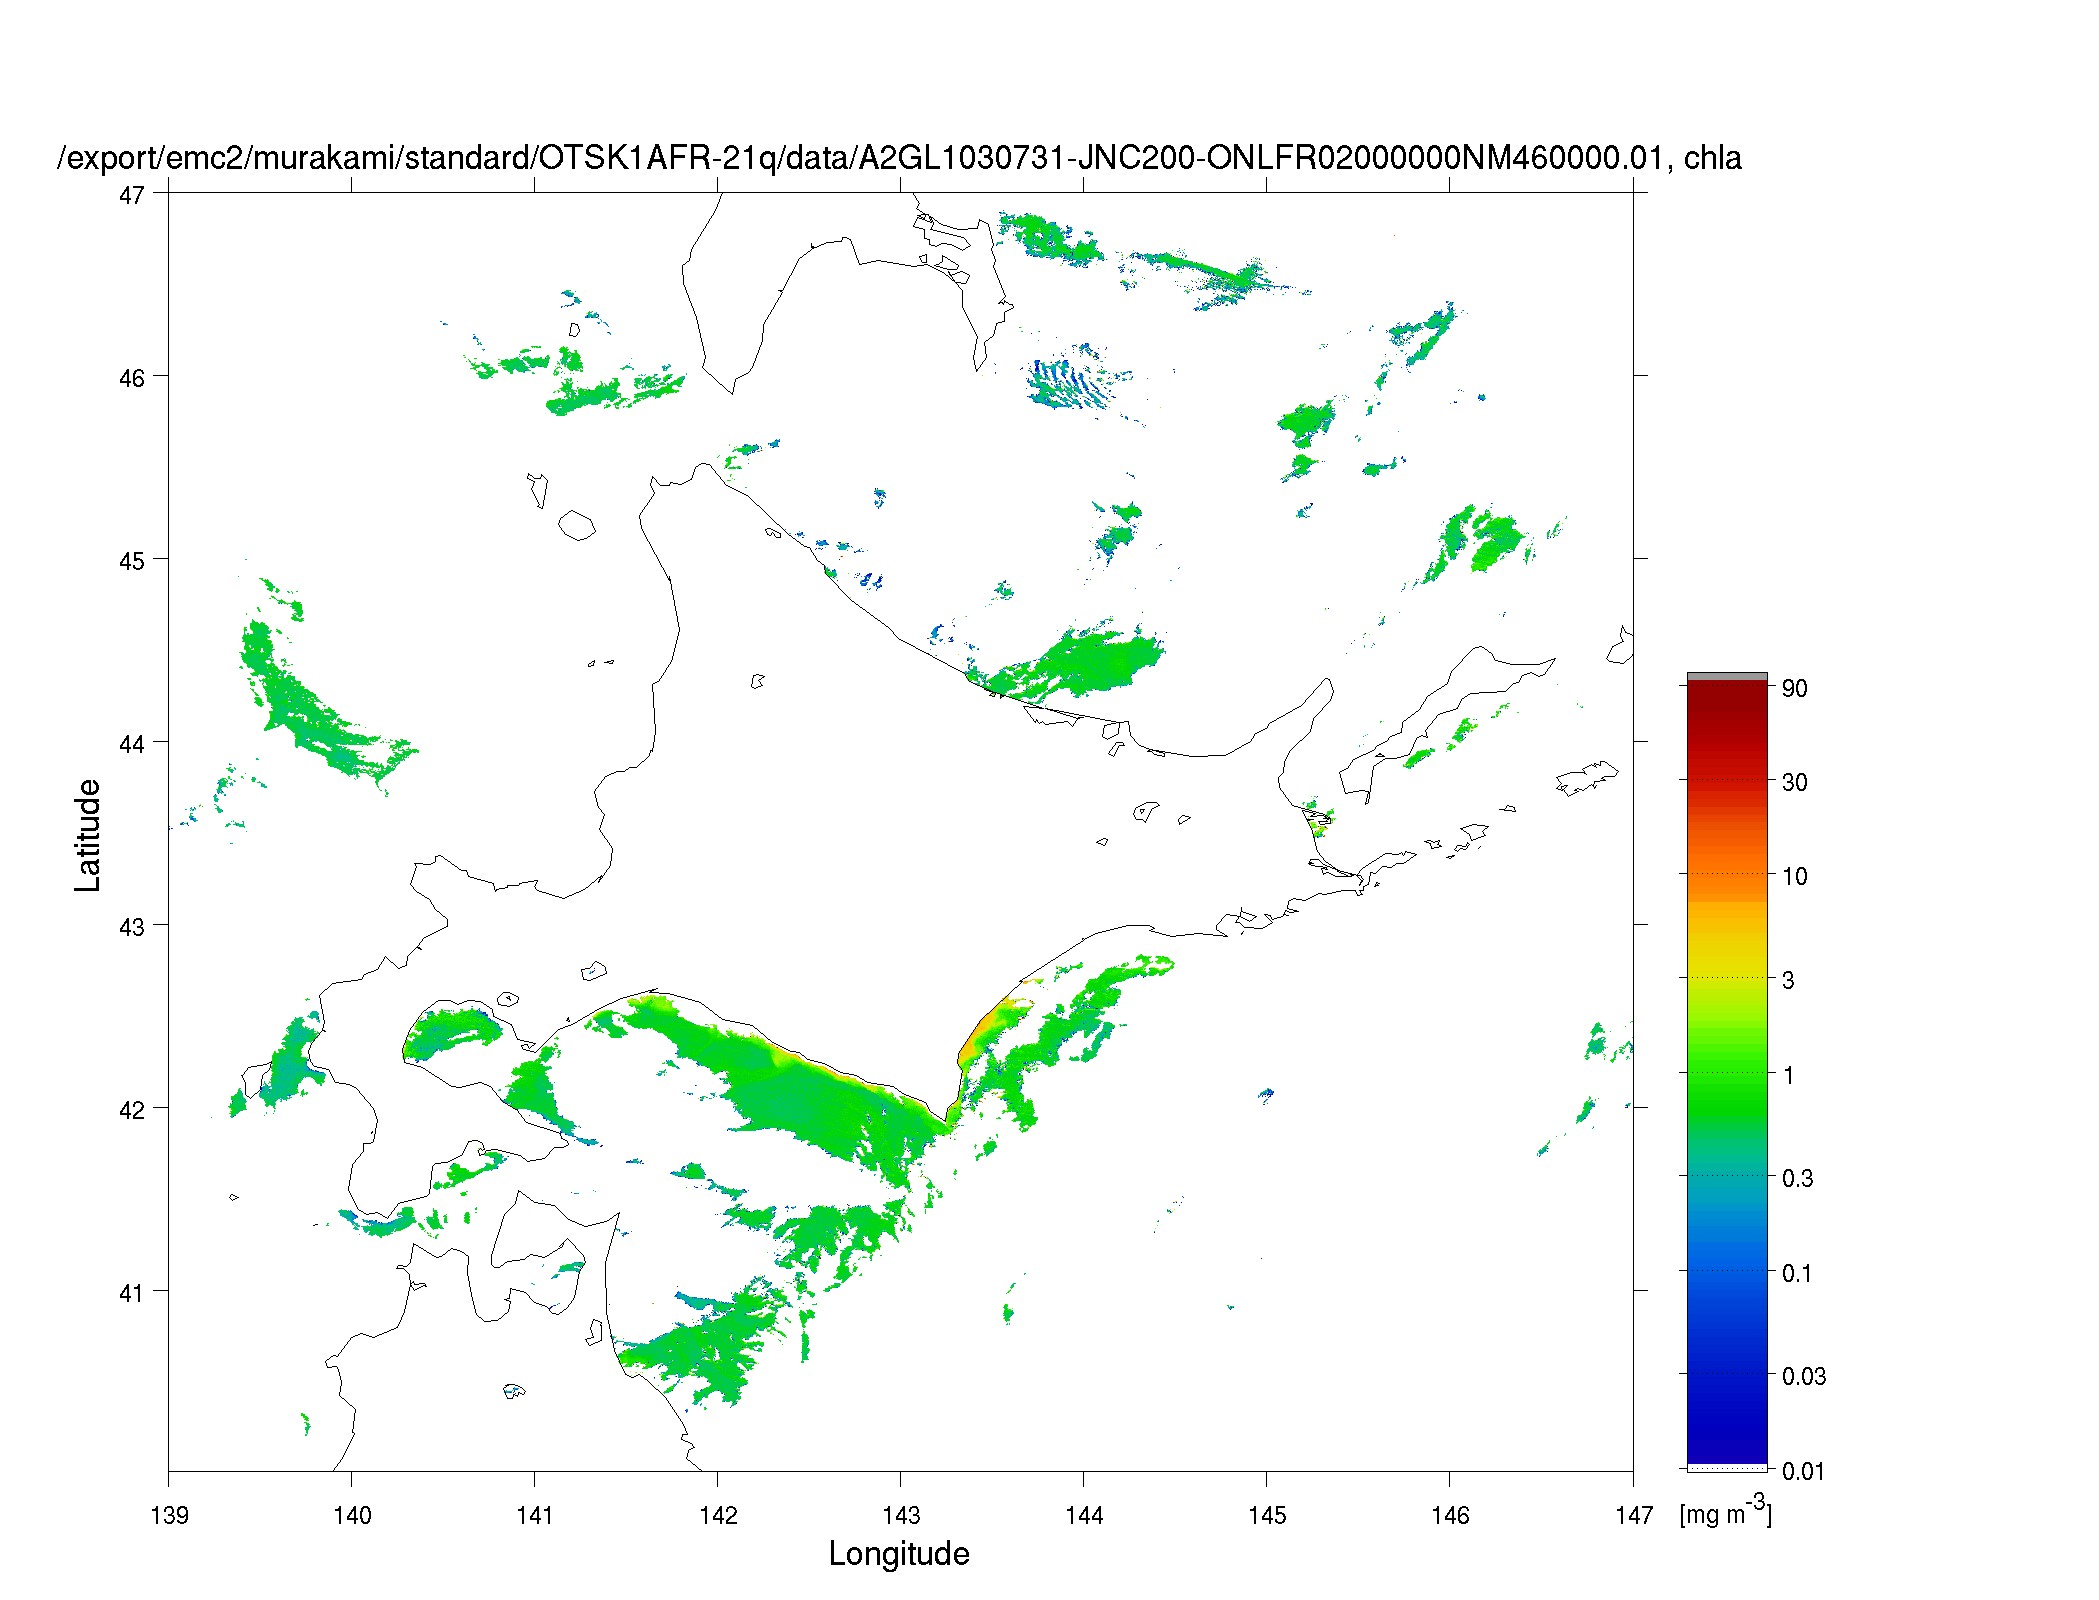2099x1600 pixels.
Task: Click the latitude tick label "42"
Action: click(x=131, y=1110)
